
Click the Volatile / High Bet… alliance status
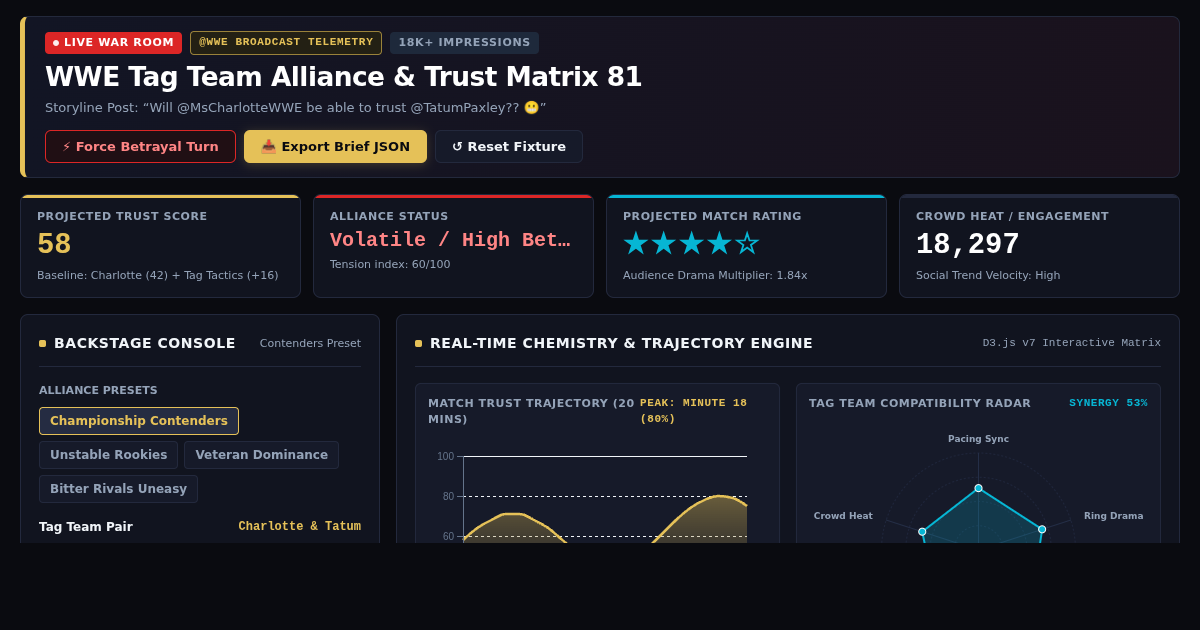[x=450, y=240]
